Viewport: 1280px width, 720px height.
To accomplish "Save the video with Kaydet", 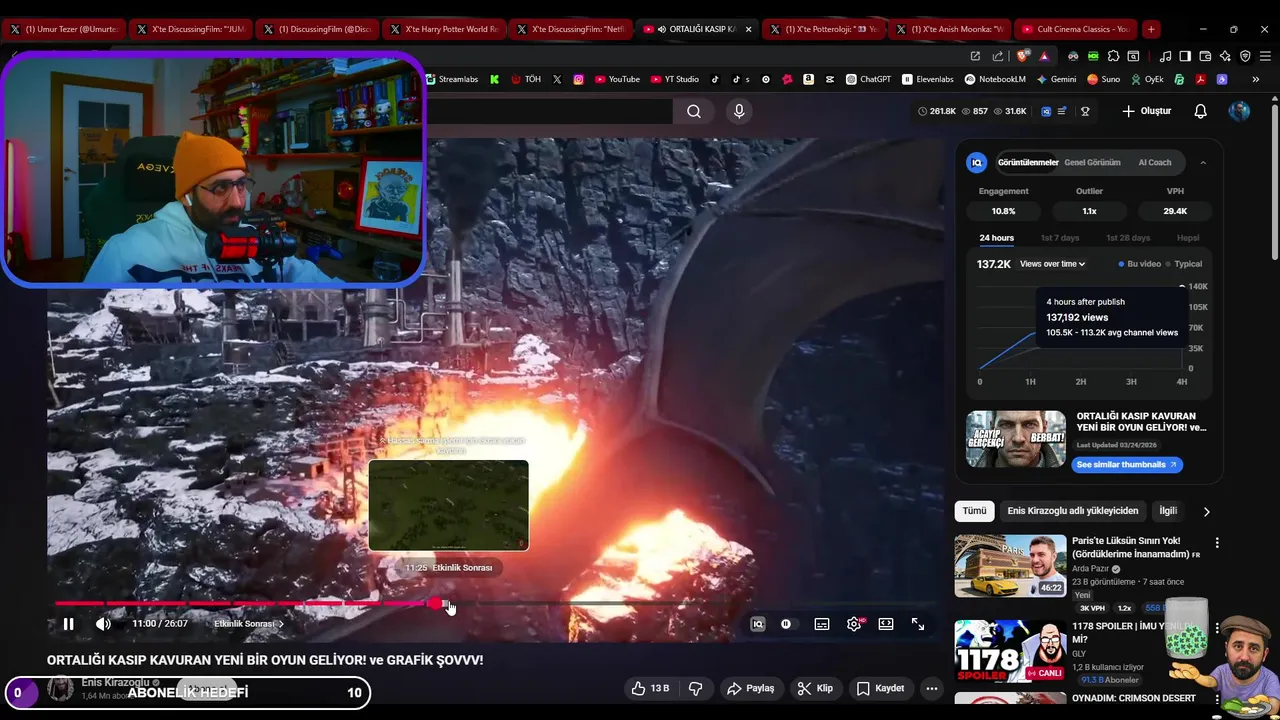I will click(881, 688).
